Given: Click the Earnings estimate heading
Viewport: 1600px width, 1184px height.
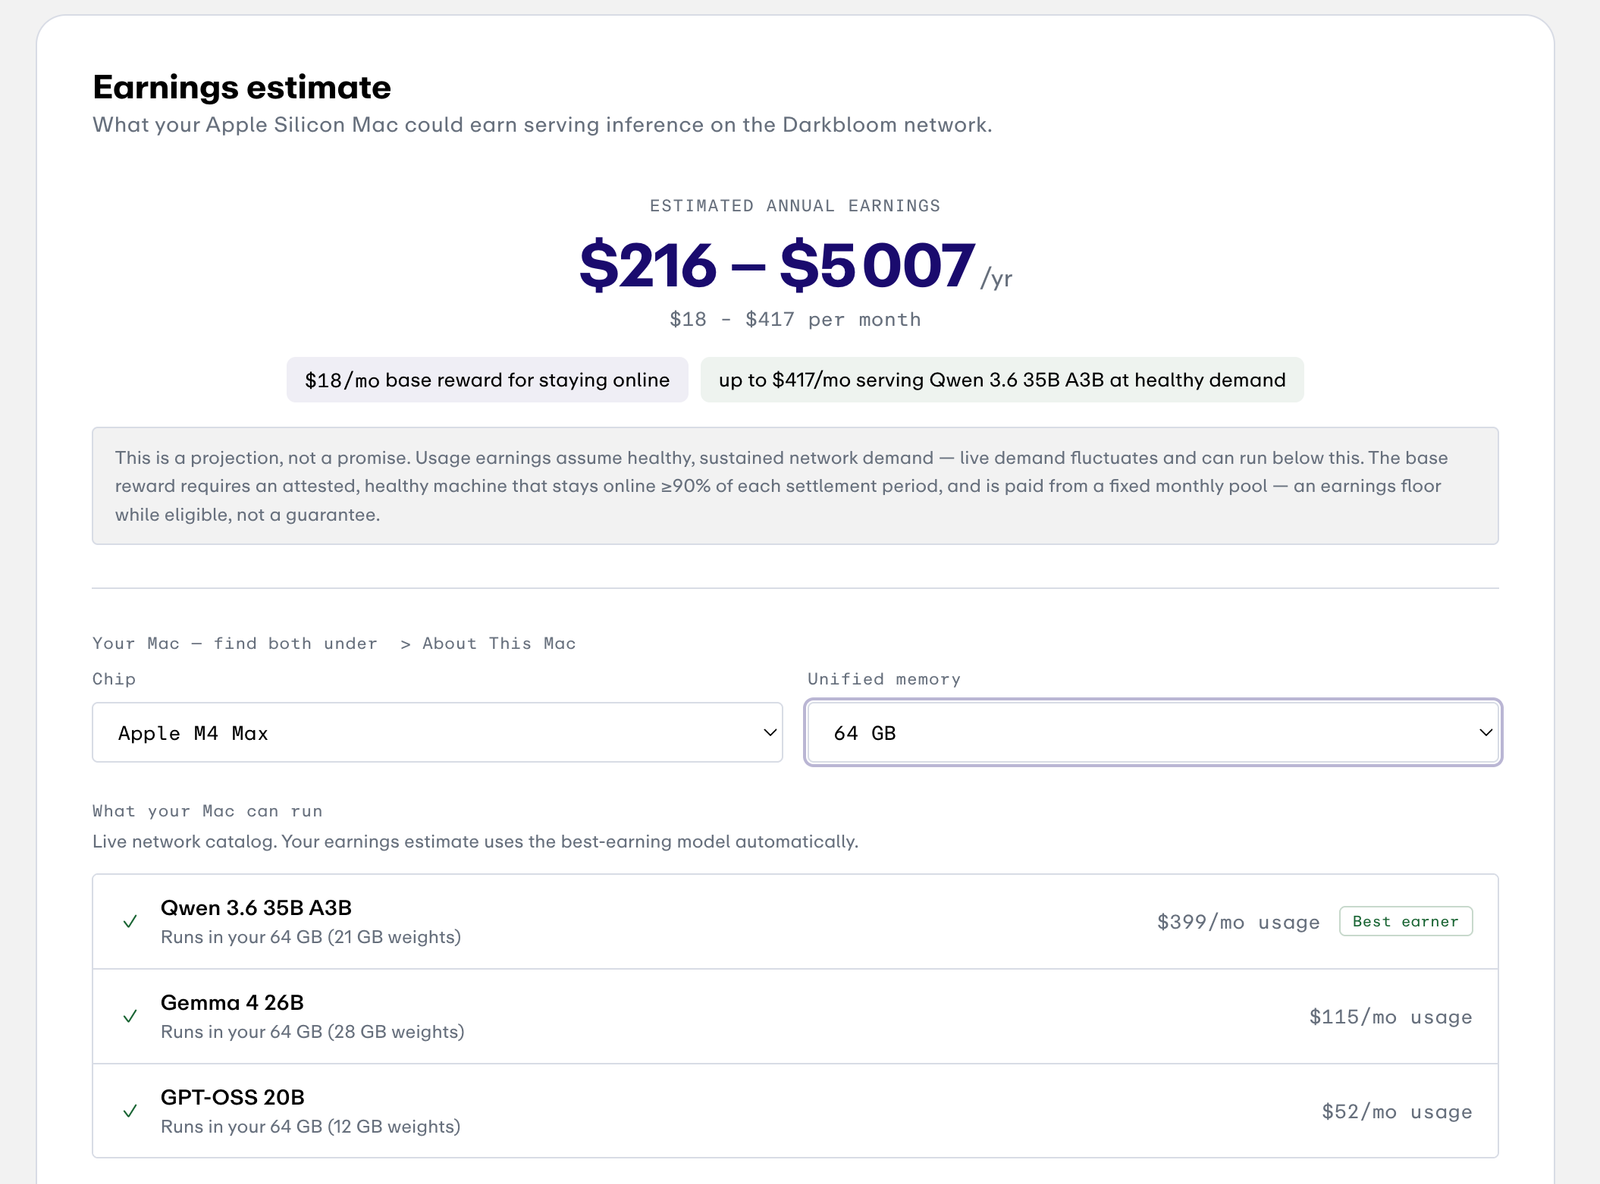Looking at the screenshot, I should 242,87.
